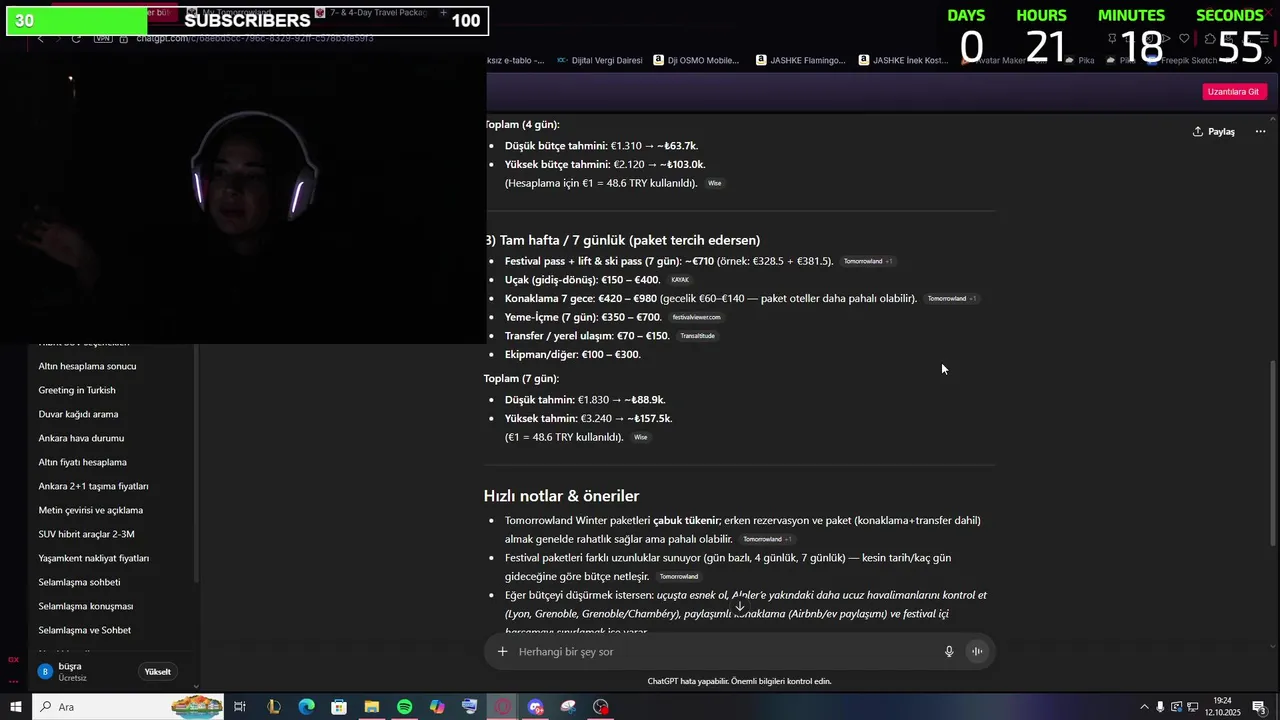1280x720 pixels.
Task: Open the 'Ankara 2+1 taşıma fiyatları' chat
Action: click(x=93, y=486)
